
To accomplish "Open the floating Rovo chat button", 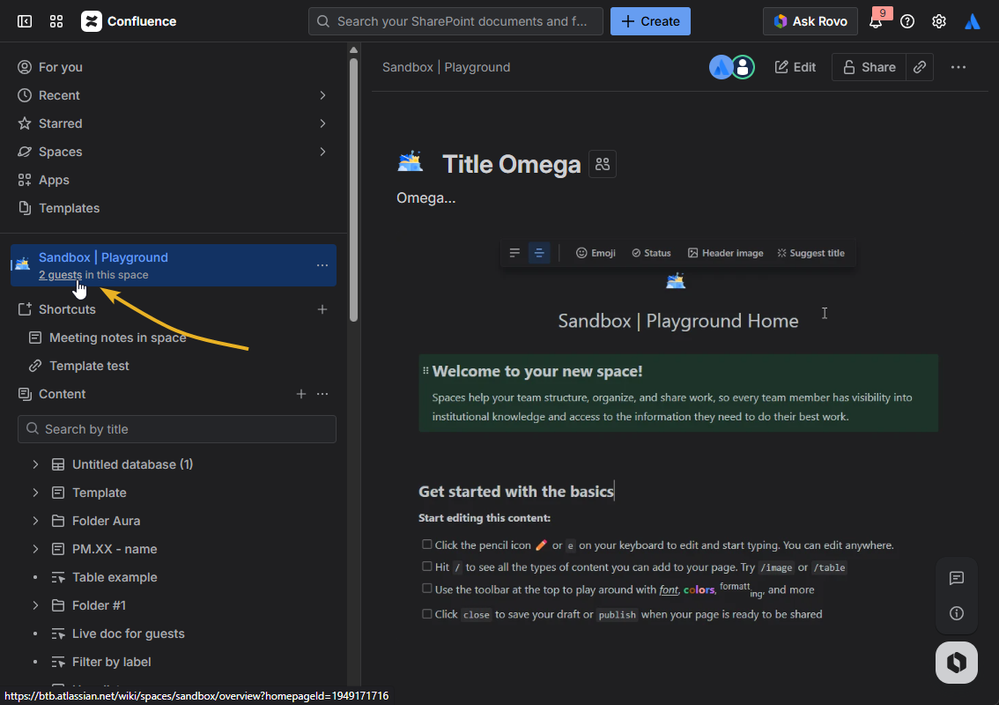I will (x=956, y=662).
